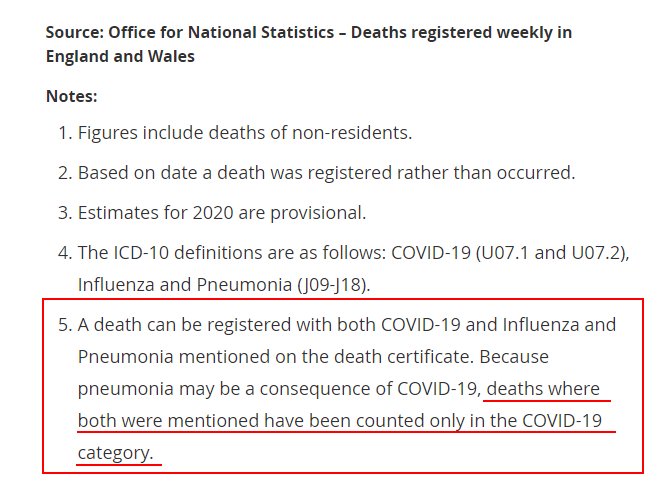Click the underlined "deaths where" phrase
The width and height of the screenshot is (667, 481).
[548, 388]
